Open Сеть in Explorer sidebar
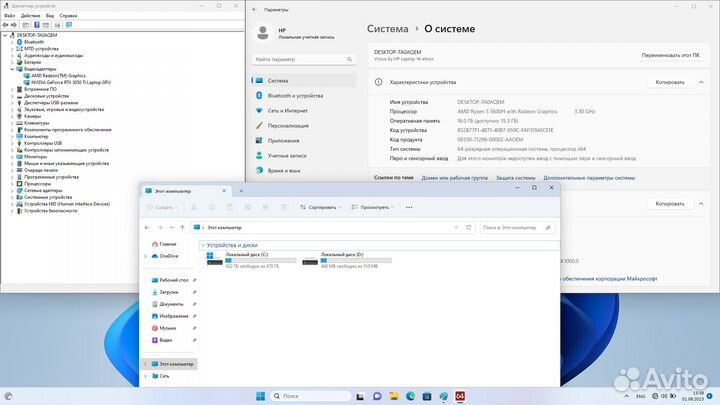Screen dimensions: 720x405 click(x=163, y=376)
